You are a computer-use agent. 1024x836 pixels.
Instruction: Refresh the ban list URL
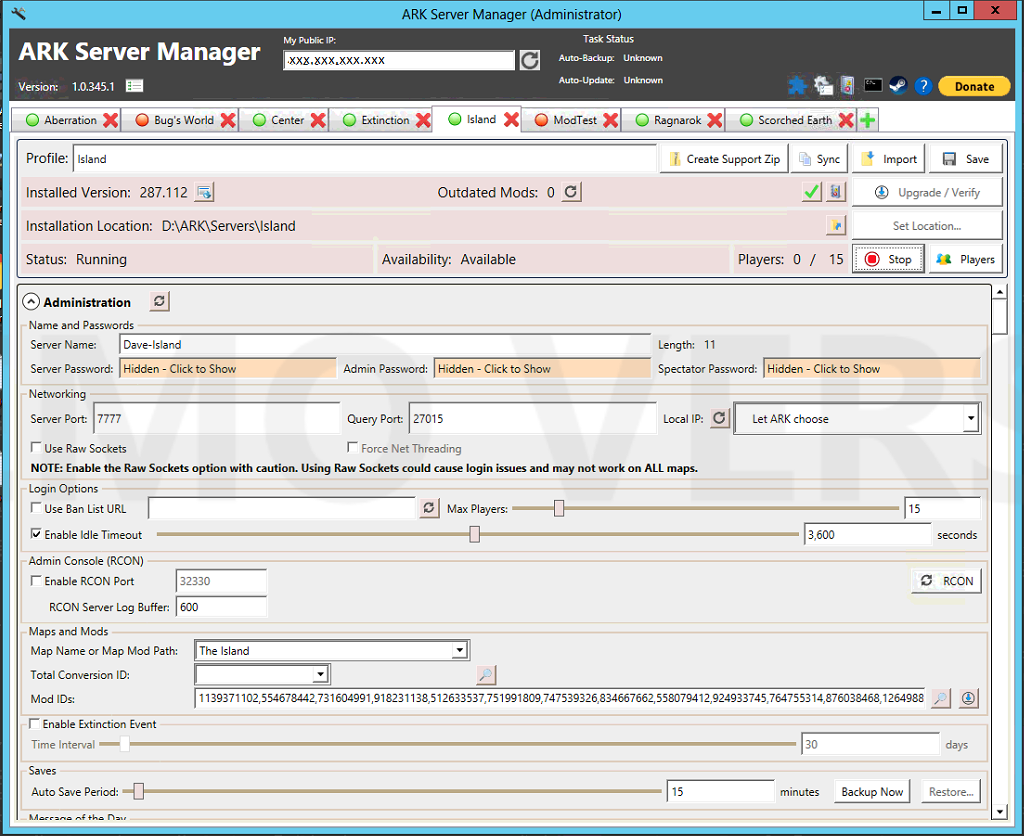click(429, 508)
